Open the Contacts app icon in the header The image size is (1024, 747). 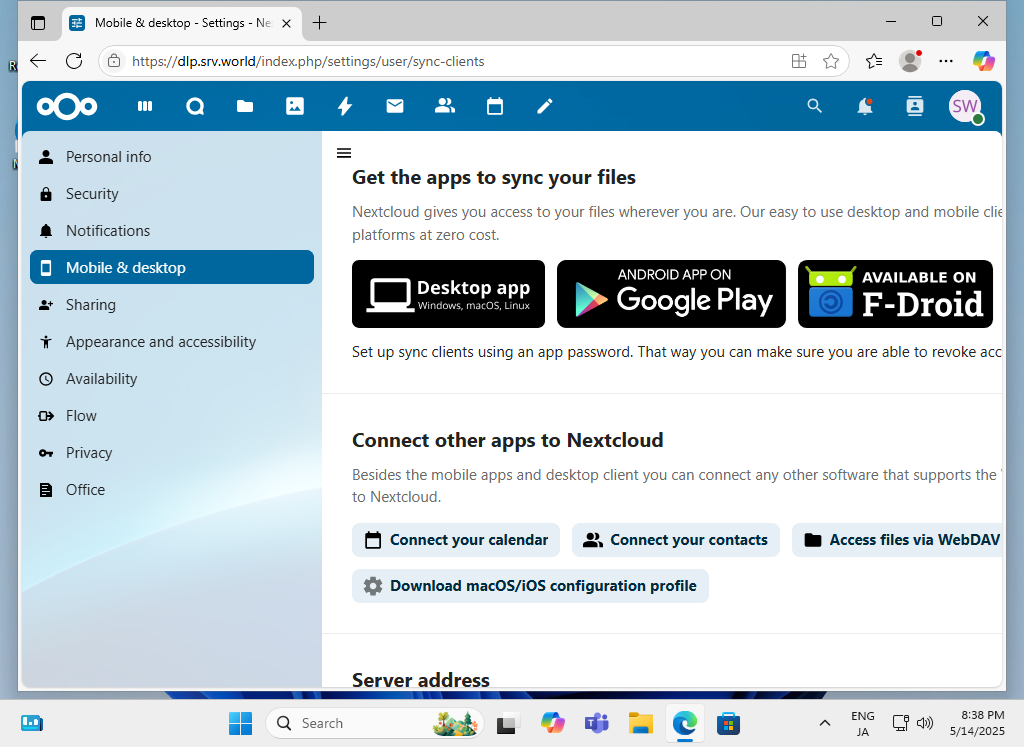pyautogui.click(x=445, y=106)
